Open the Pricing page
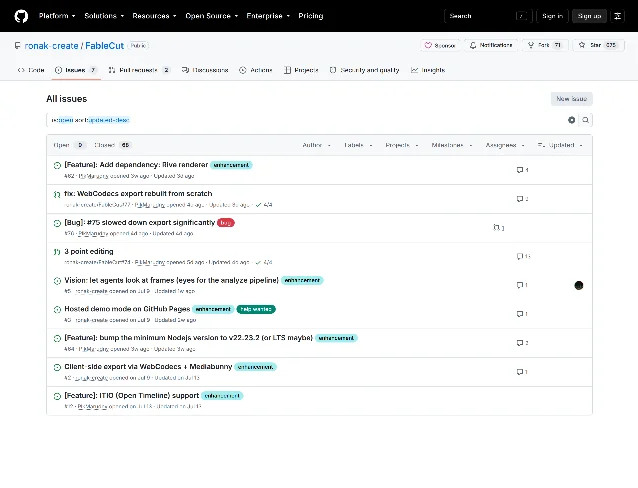This screenshot has width=638, height=488. 311,16
